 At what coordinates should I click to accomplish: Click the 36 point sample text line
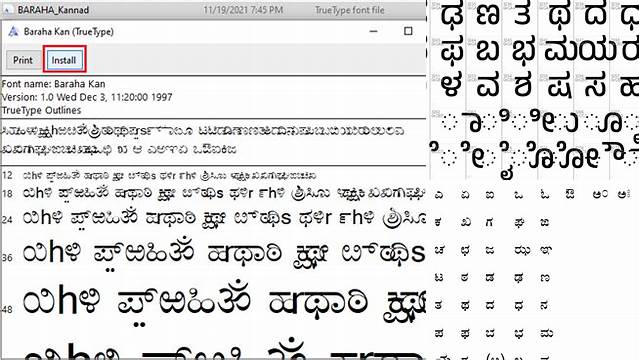click(x=224, y=254)
